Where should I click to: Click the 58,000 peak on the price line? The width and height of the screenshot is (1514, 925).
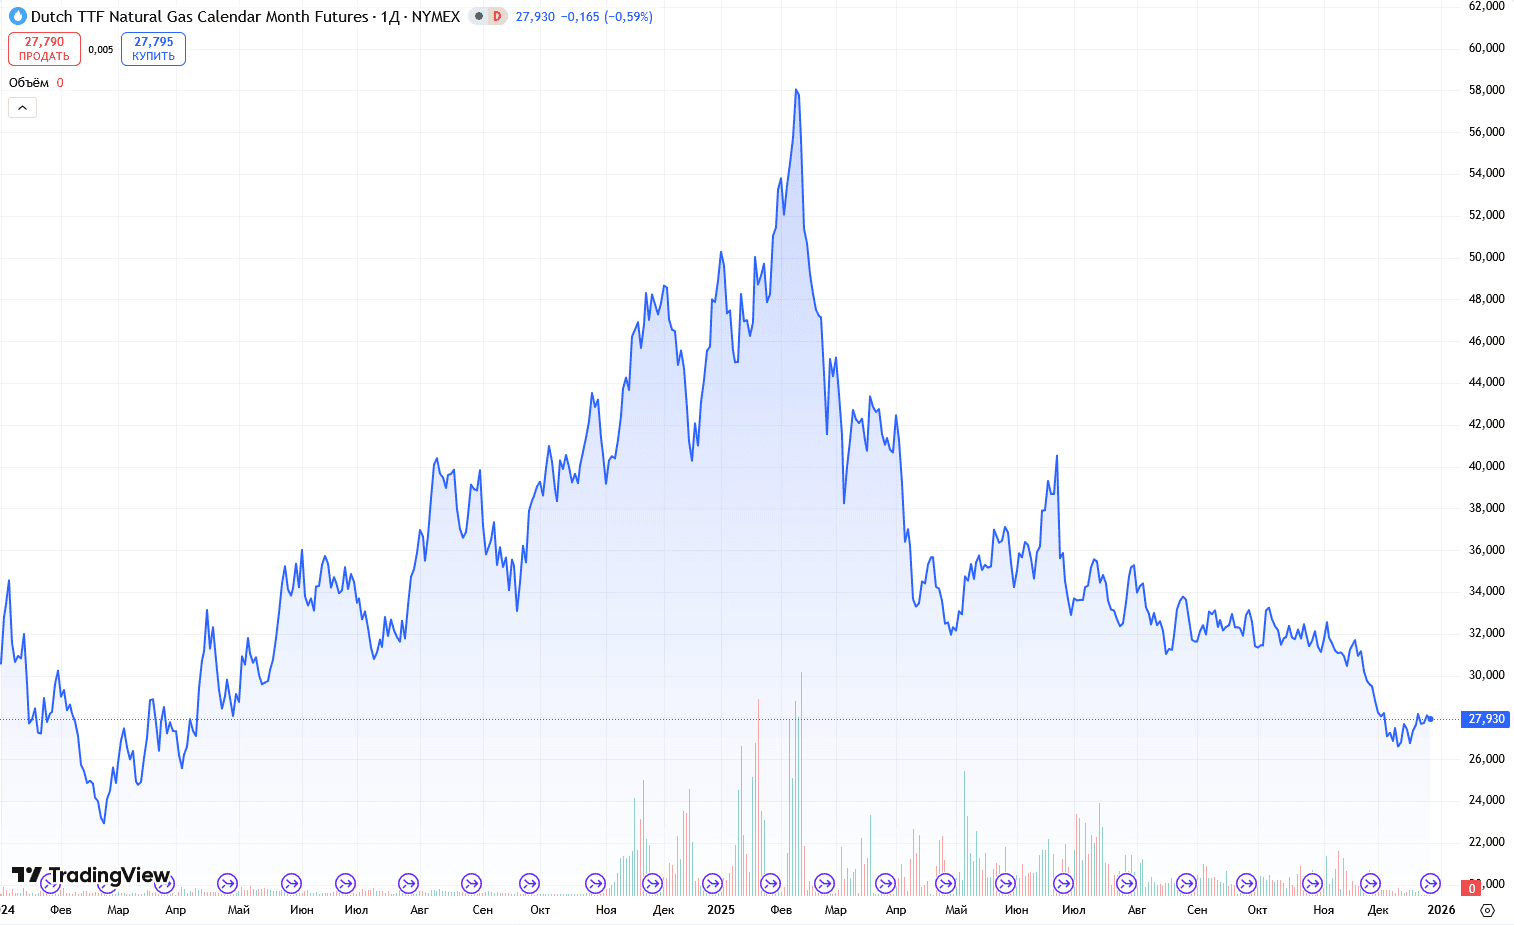pos(796,90)
